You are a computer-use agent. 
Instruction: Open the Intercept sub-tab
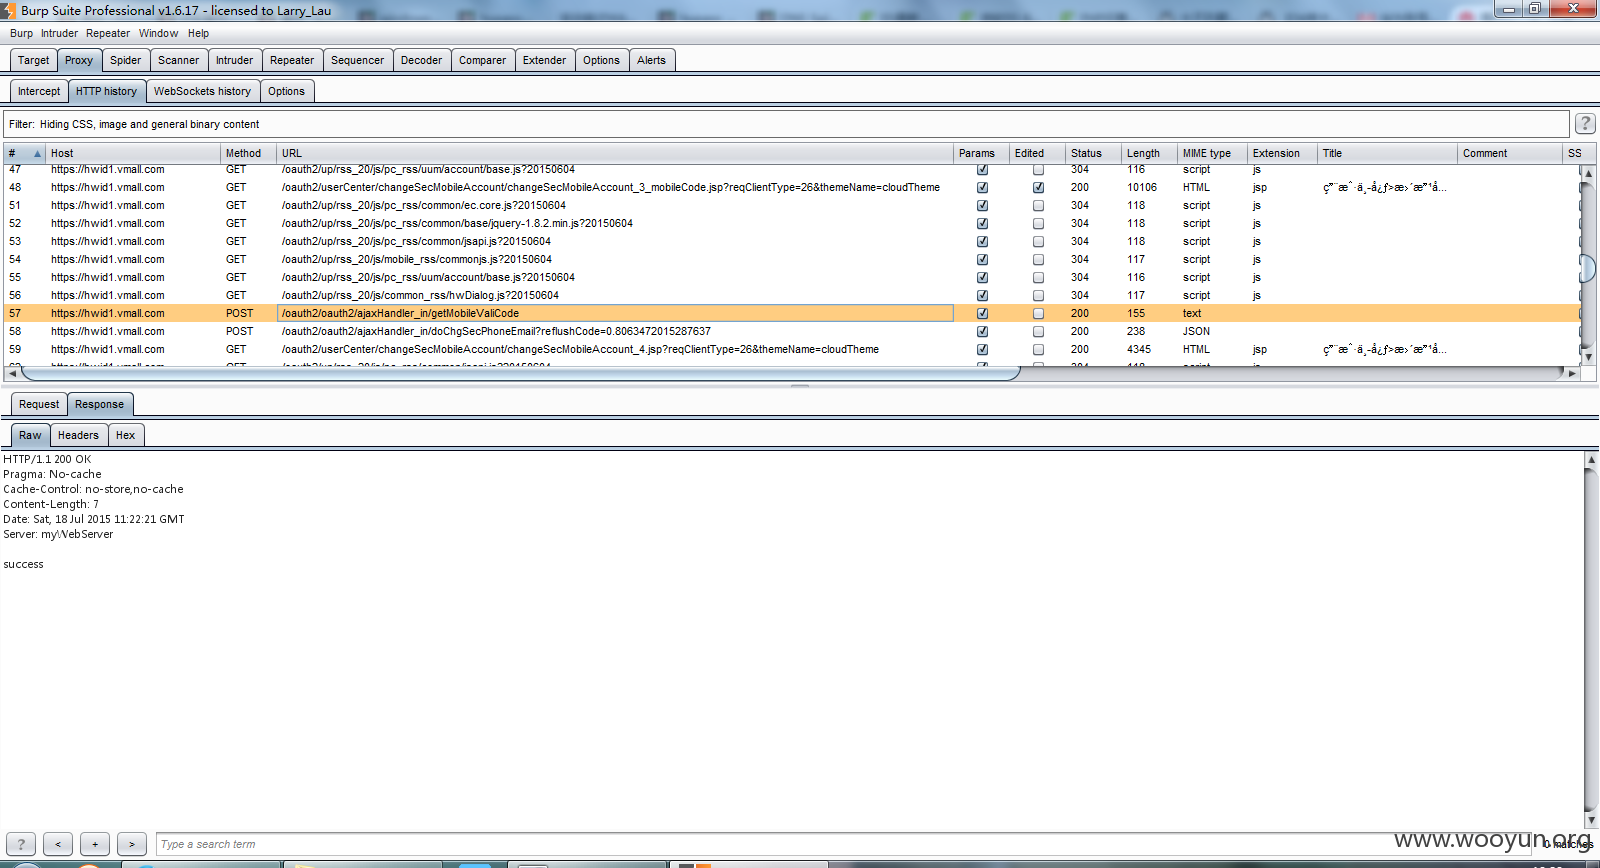[x=39, y=91]
